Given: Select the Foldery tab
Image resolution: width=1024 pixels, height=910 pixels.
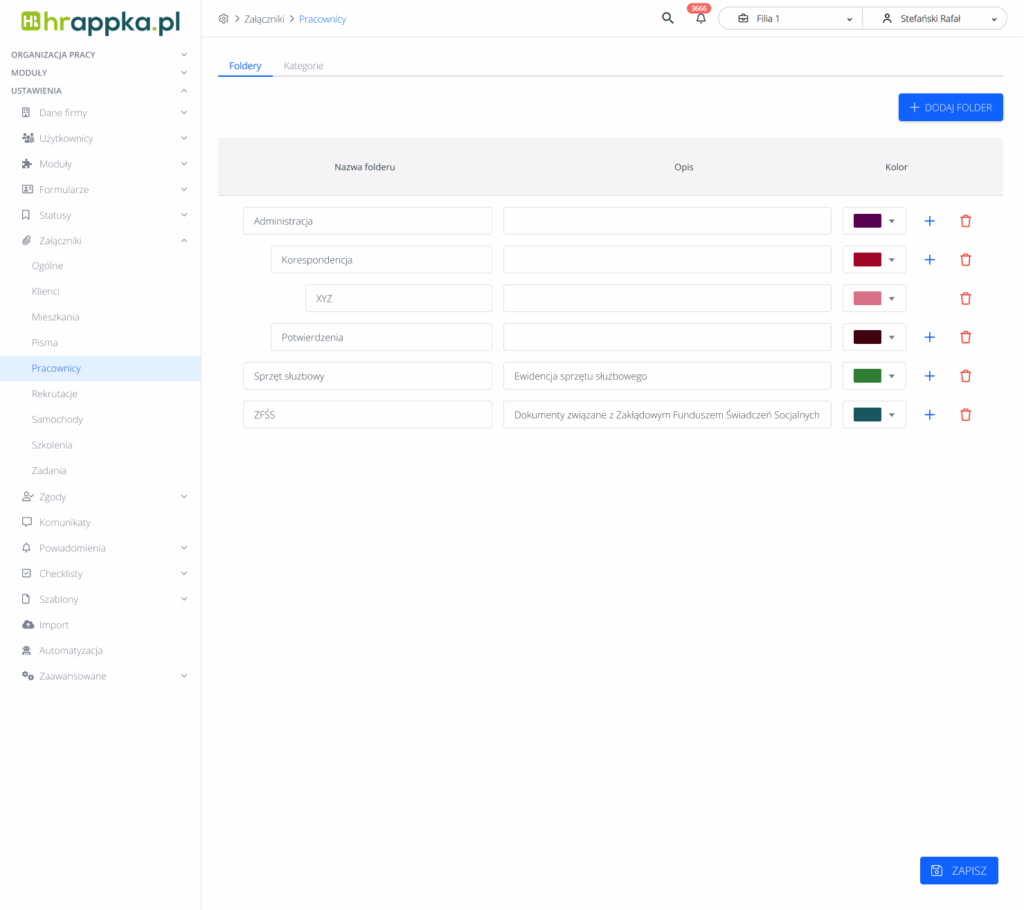Looking at the screenshot, I should pyautogui.click(x=245, y=66).
